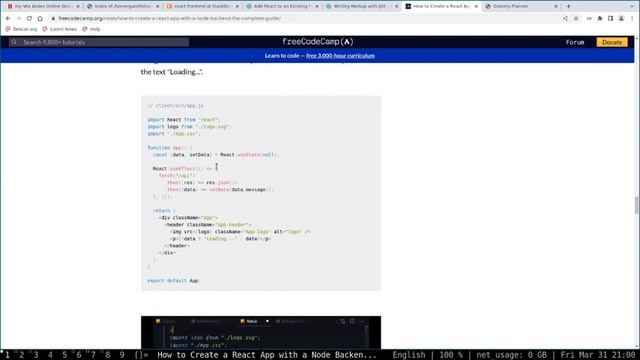The image size is (640, 360).
Task: Click the 'function App()' code line
Action: (170, 147)
